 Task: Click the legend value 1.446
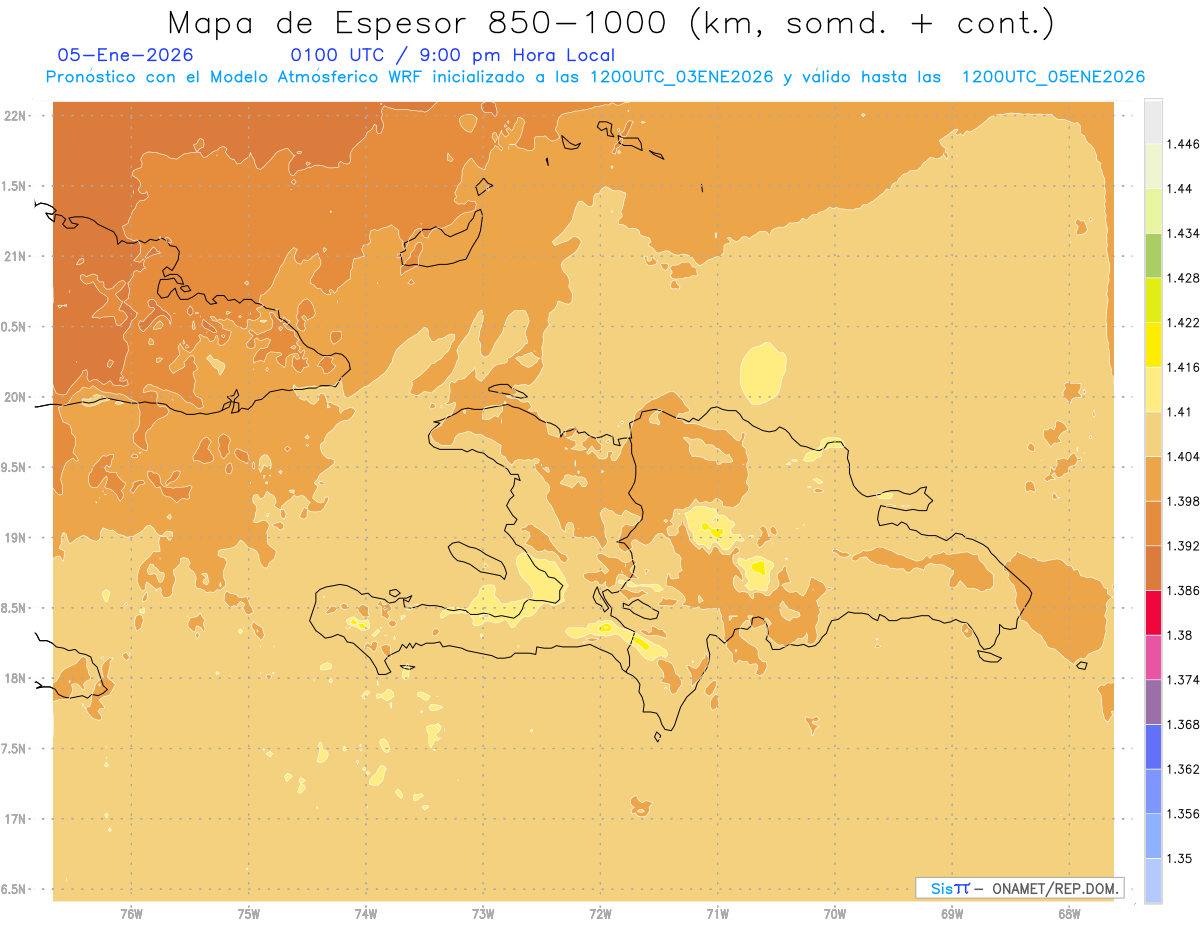[x=1182, y=144]
